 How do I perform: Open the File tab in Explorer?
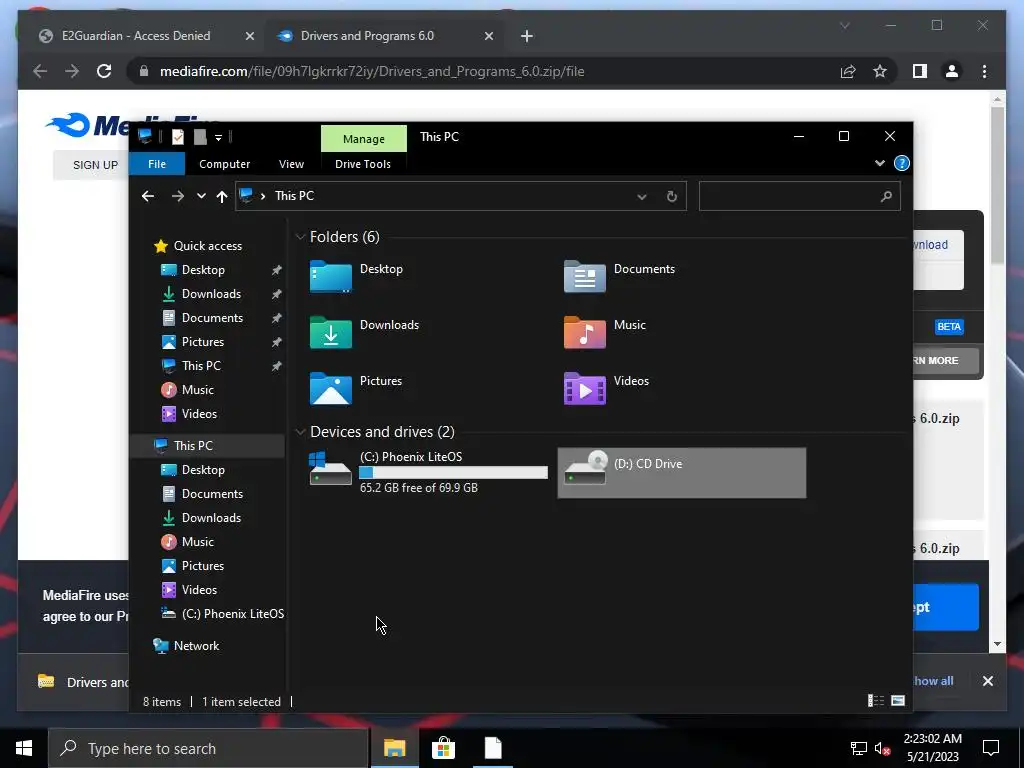point(157,164)
